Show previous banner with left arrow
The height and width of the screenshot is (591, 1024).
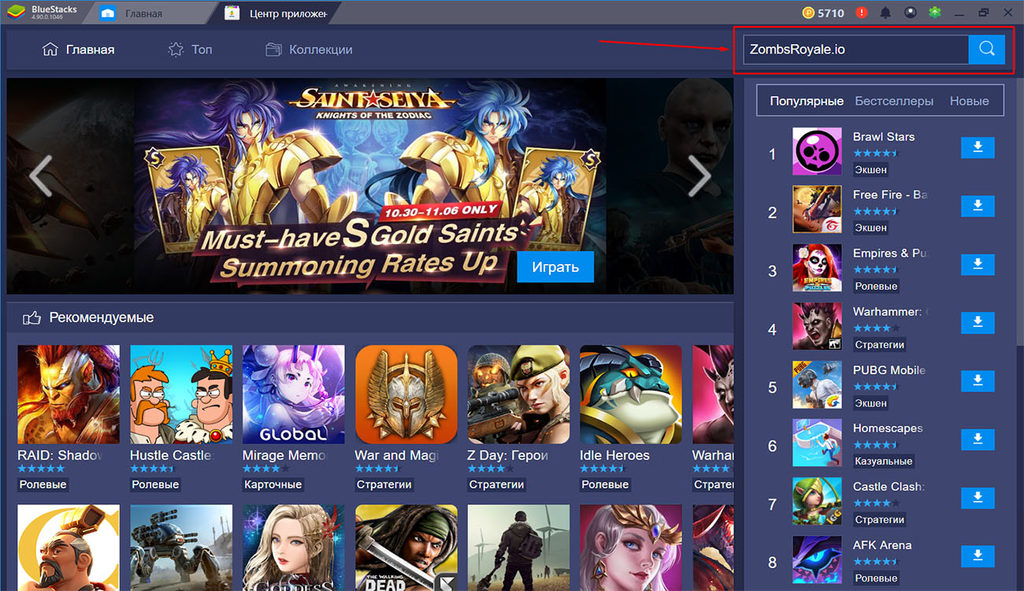coord(41,176)
